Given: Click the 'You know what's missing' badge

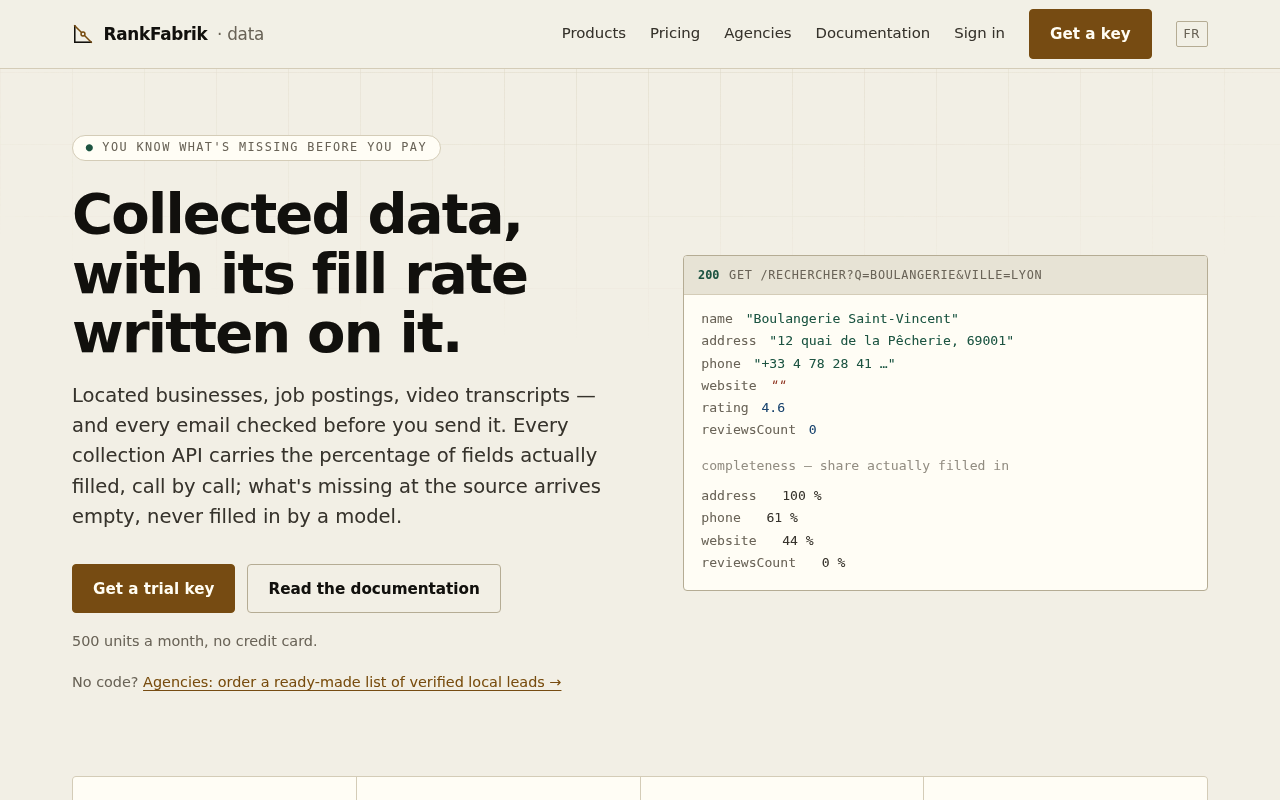Looking at the screenshot, I should click(x=256, y=148).
